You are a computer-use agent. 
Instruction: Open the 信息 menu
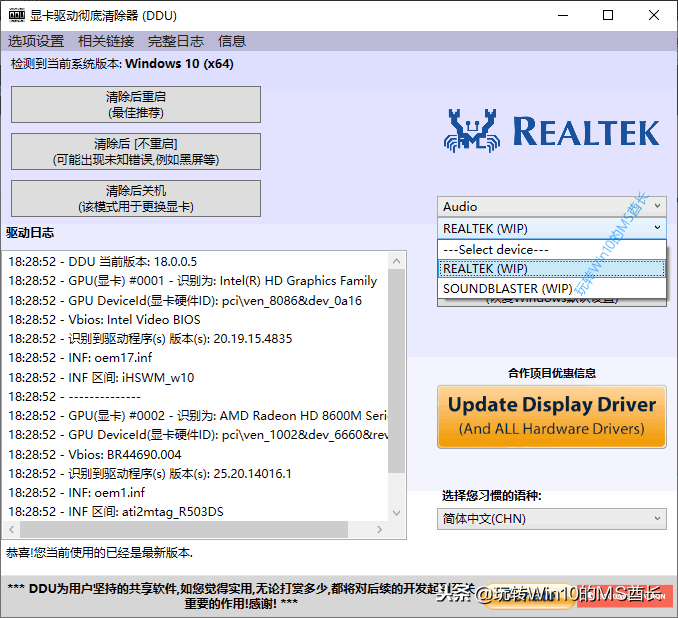[232, 41]
